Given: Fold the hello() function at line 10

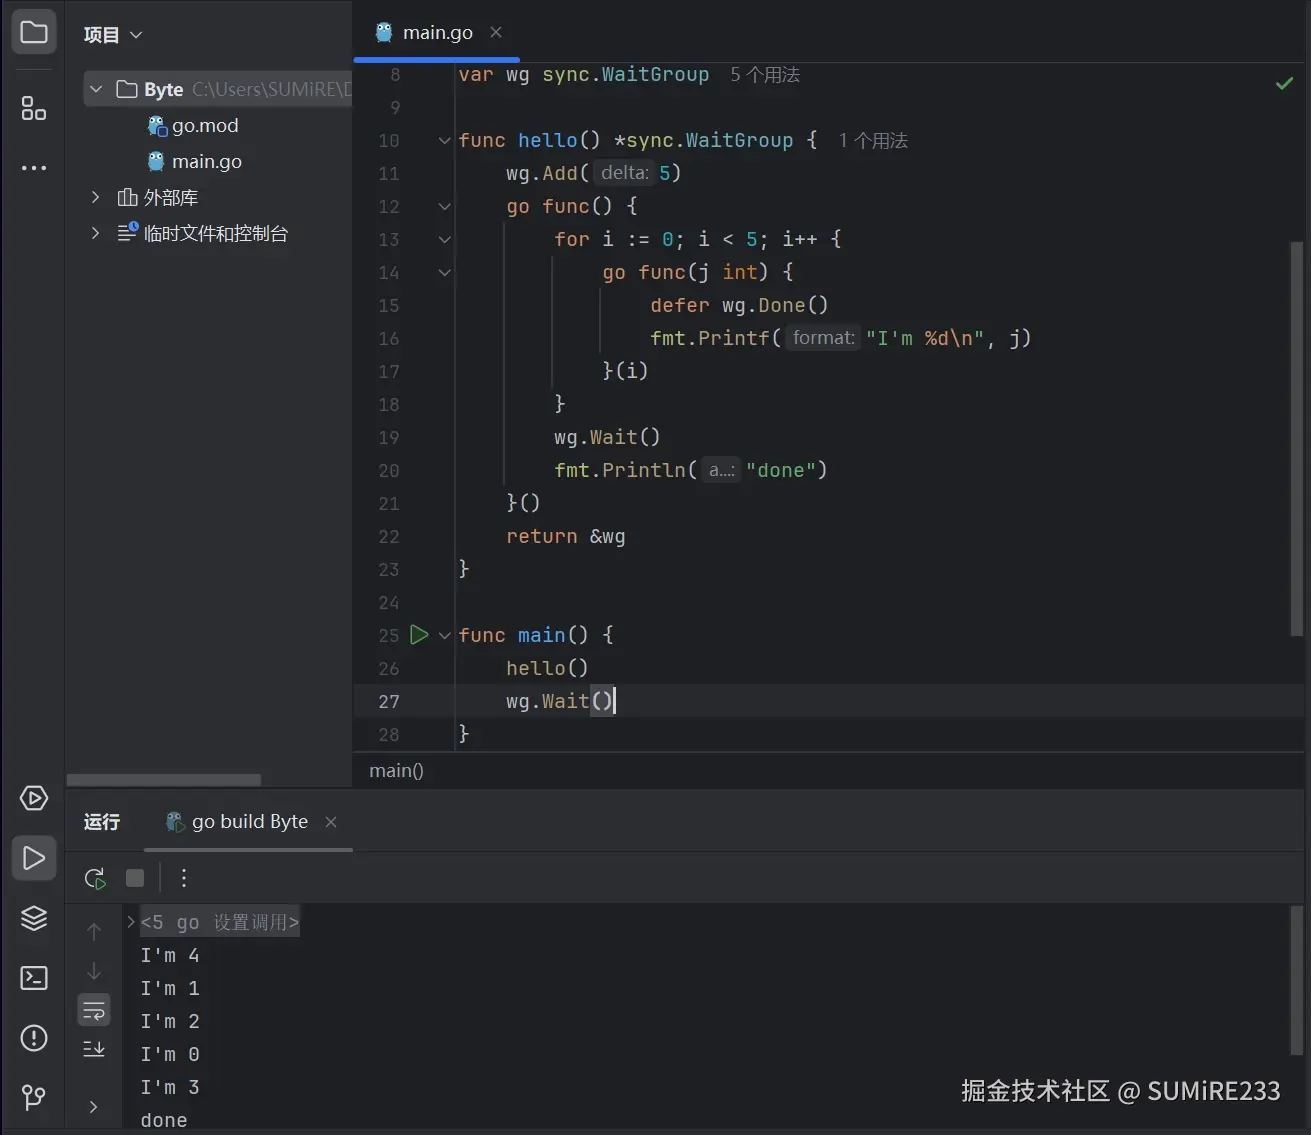Looking at the screenshot, I should 444,140.
